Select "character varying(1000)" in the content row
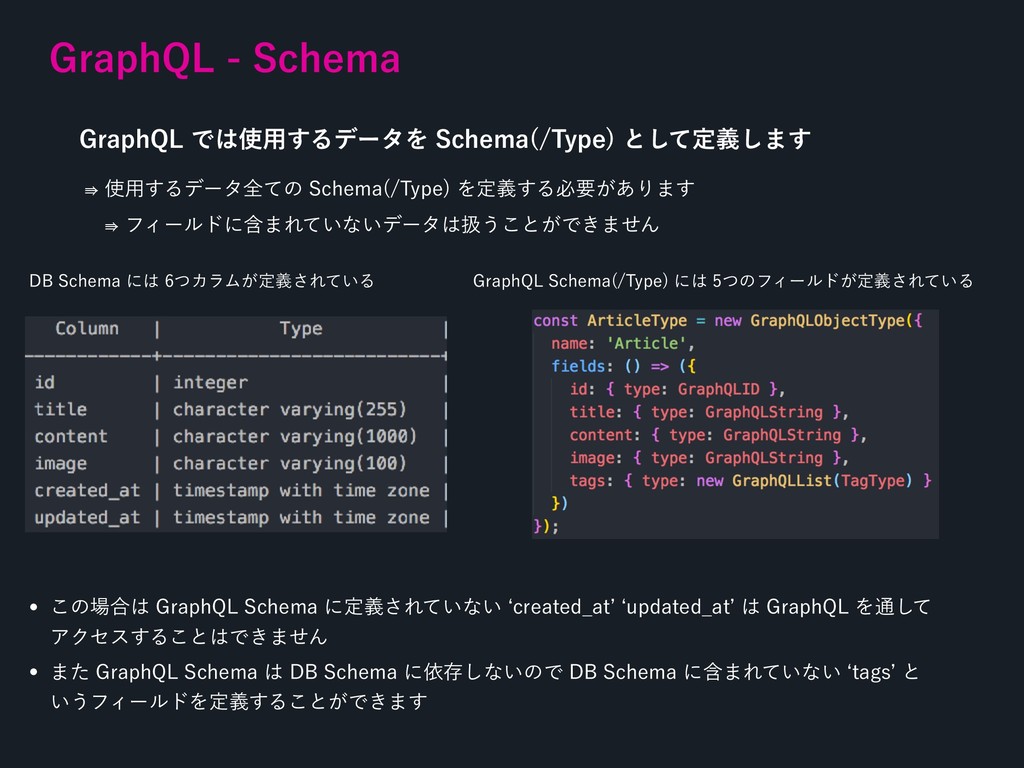1024x768 pixels. pyautogui.click(x=294, y=436)
